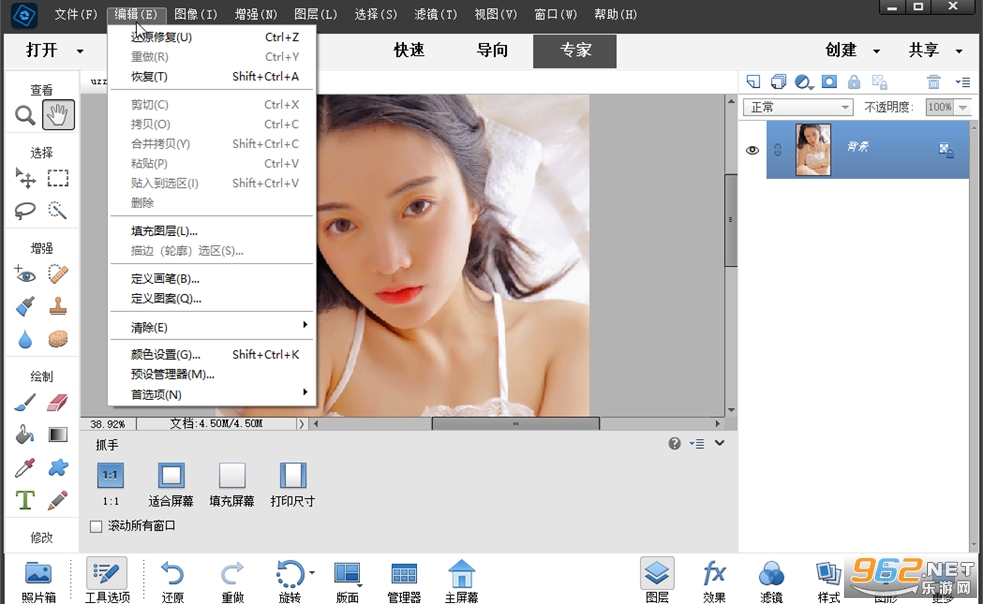Viewport: 983px width, 604px height.
Task: Click the vertical canvas scrollbar thumb
Action: tap(730, 221)
